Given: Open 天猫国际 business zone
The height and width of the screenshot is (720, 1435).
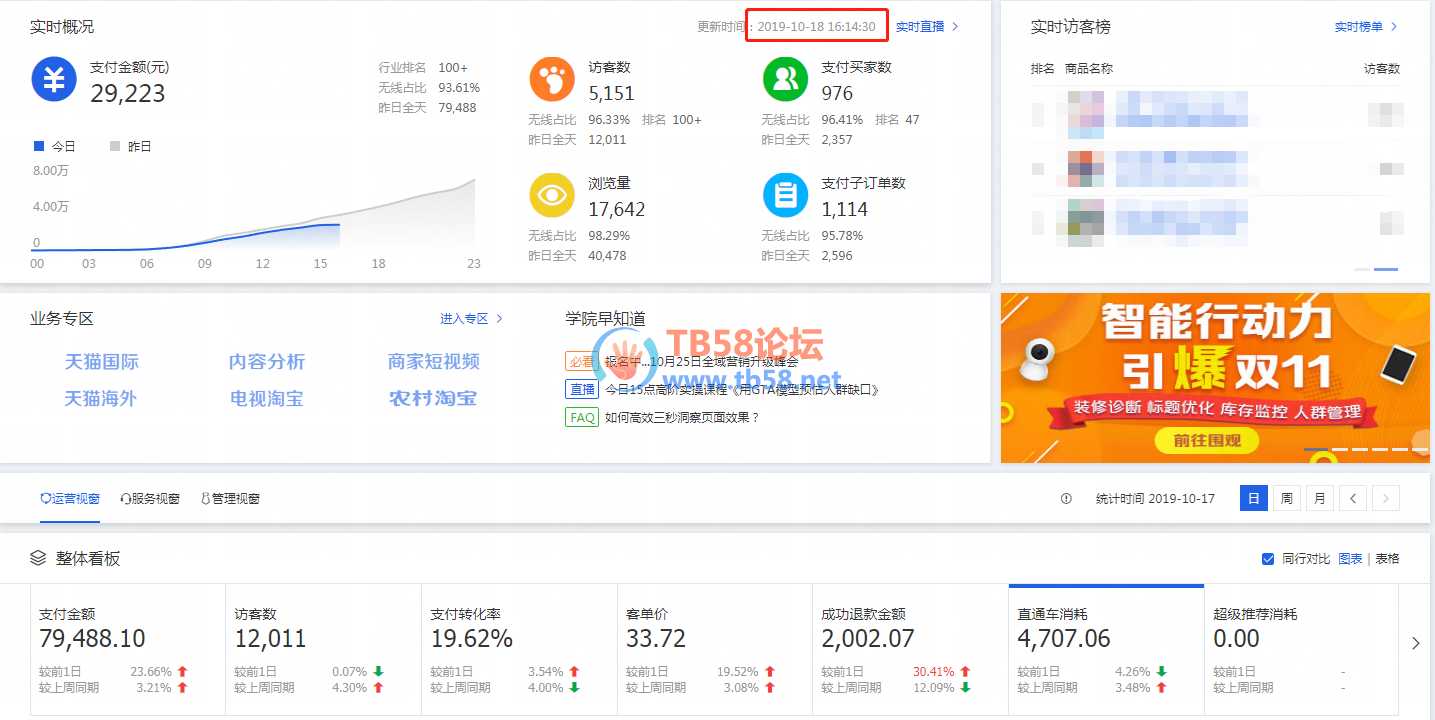Looking at the screenshot, I should click(x=101, y=362).
